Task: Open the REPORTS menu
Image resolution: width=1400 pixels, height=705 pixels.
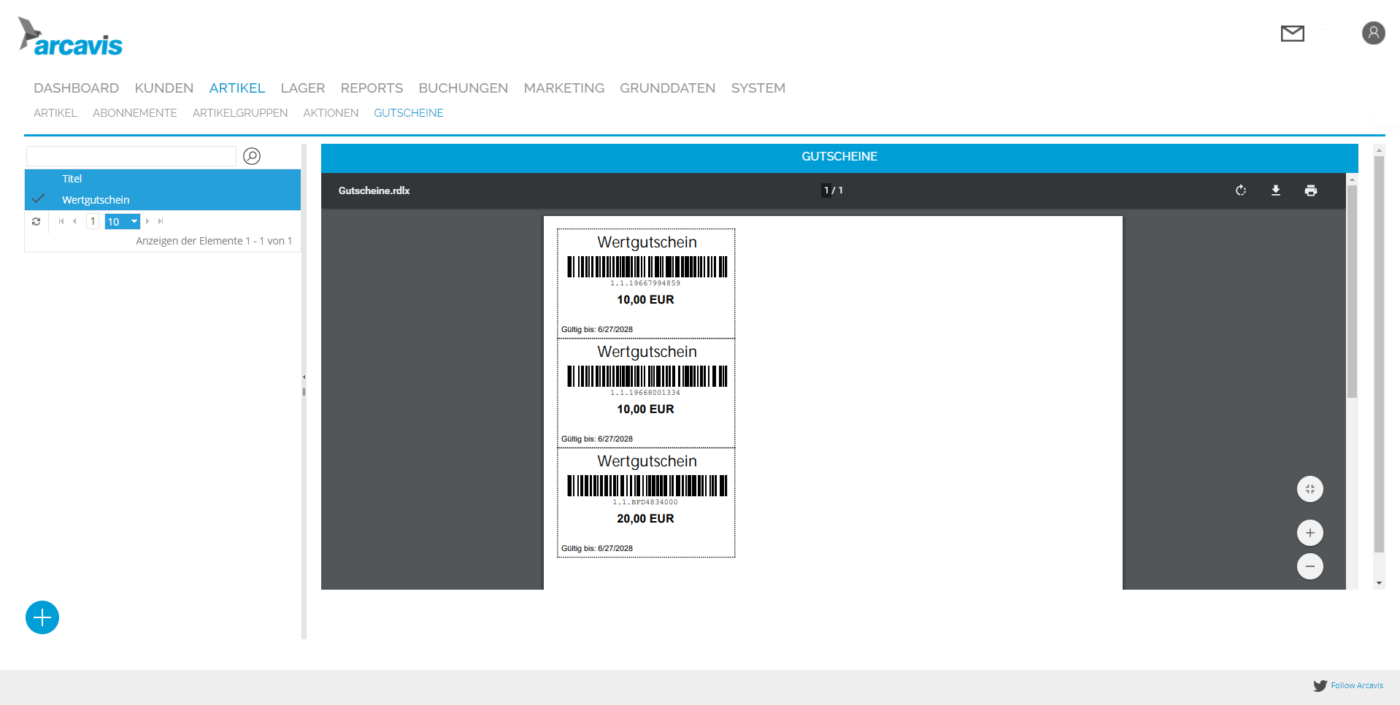Action: pos(371,88)
